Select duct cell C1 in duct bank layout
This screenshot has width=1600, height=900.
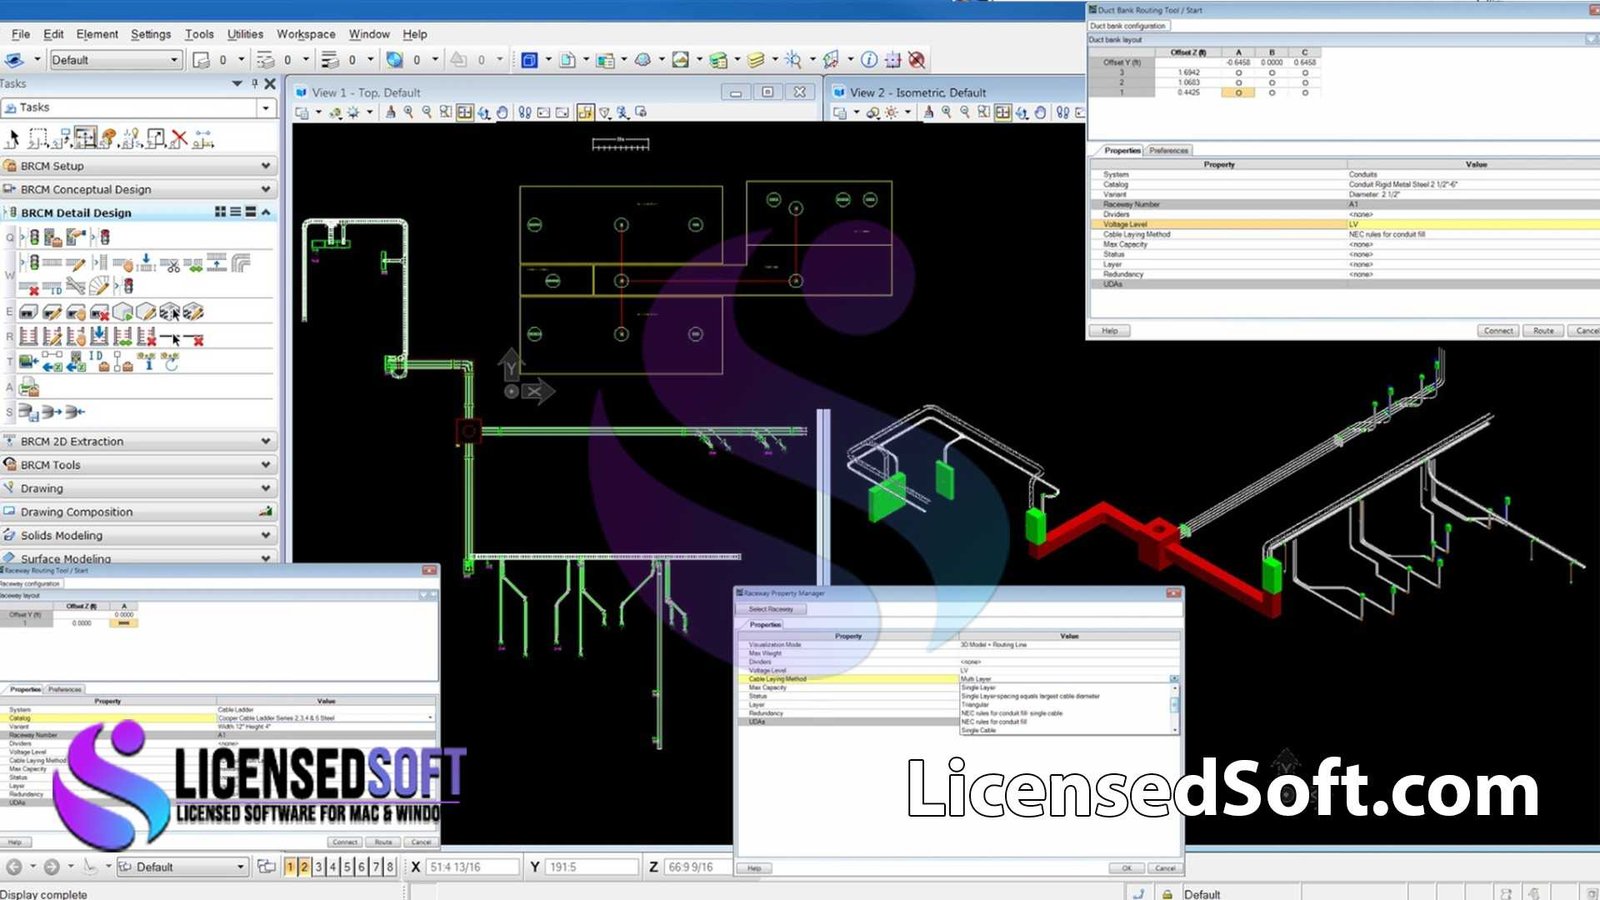tap(1305, 92)
